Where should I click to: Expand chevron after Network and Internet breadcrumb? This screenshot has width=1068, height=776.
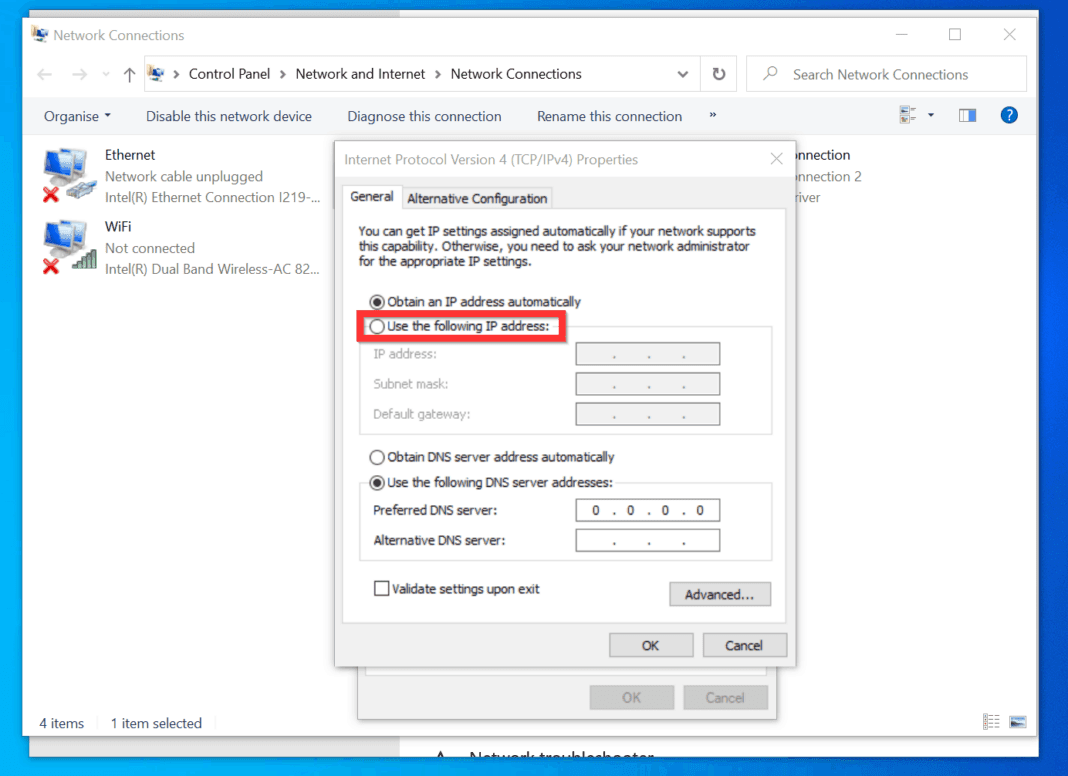point(437,74)
